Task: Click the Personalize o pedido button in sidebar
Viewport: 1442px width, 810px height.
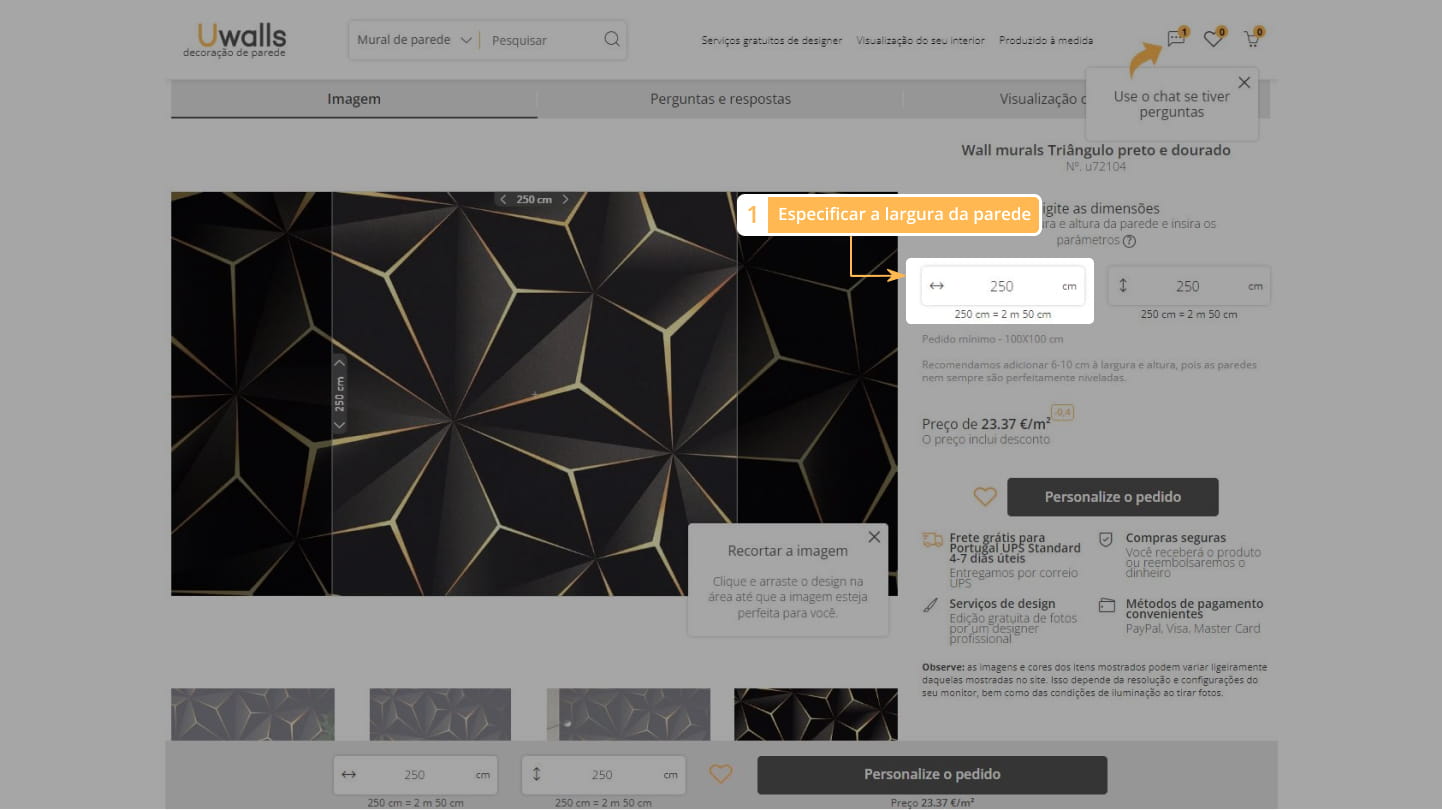Action: pos(1112,497)
